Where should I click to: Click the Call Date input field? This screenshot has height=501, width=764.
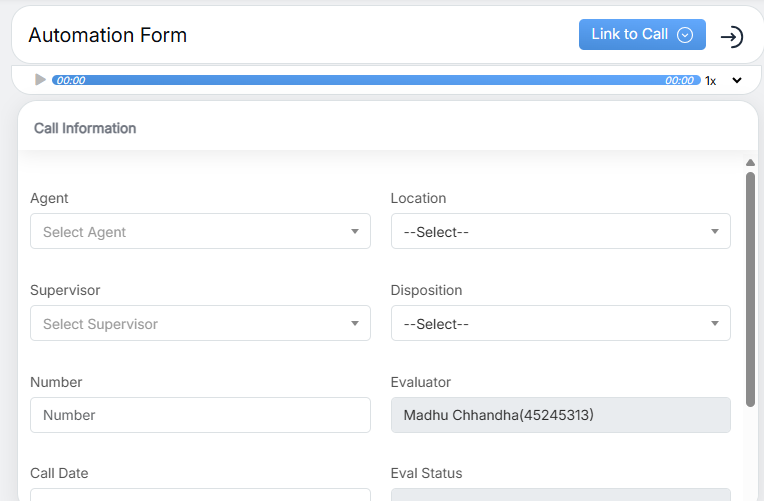[x=200, y=494]
